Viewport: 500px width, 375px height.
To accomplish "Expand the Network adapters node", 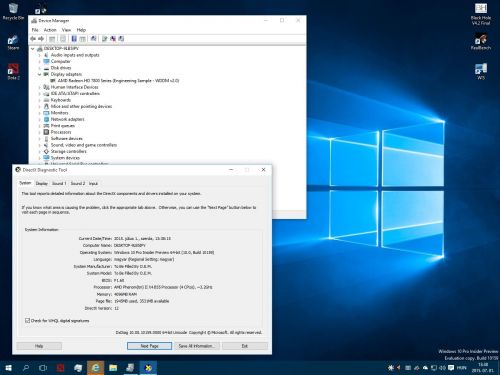I will (40, 119).
